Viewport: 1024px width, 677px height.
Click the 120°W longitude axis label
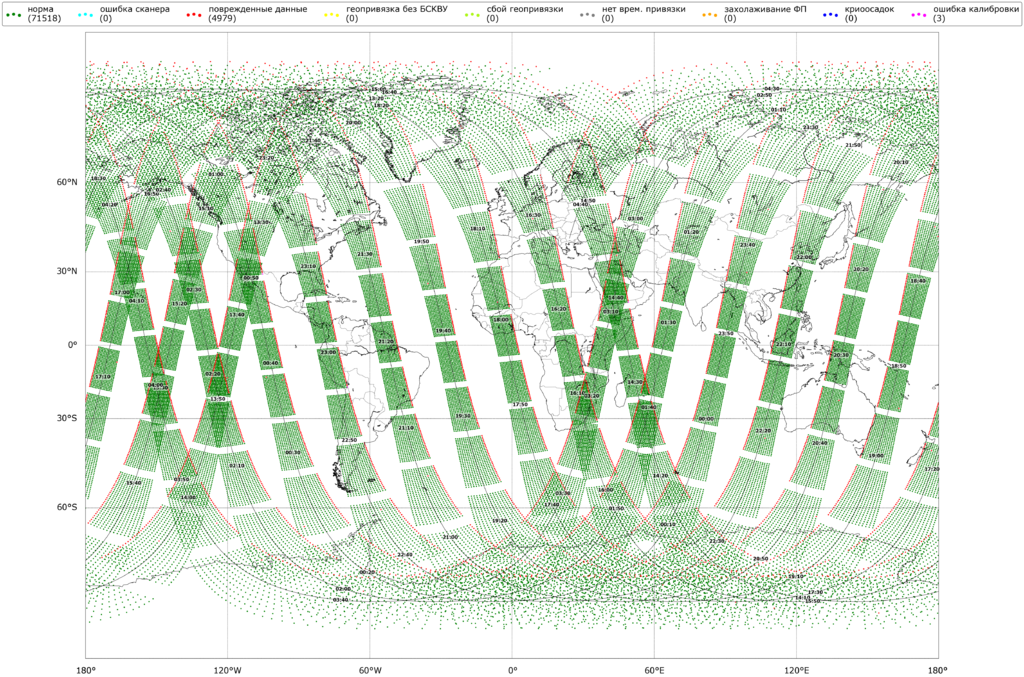tap(227, 668)
